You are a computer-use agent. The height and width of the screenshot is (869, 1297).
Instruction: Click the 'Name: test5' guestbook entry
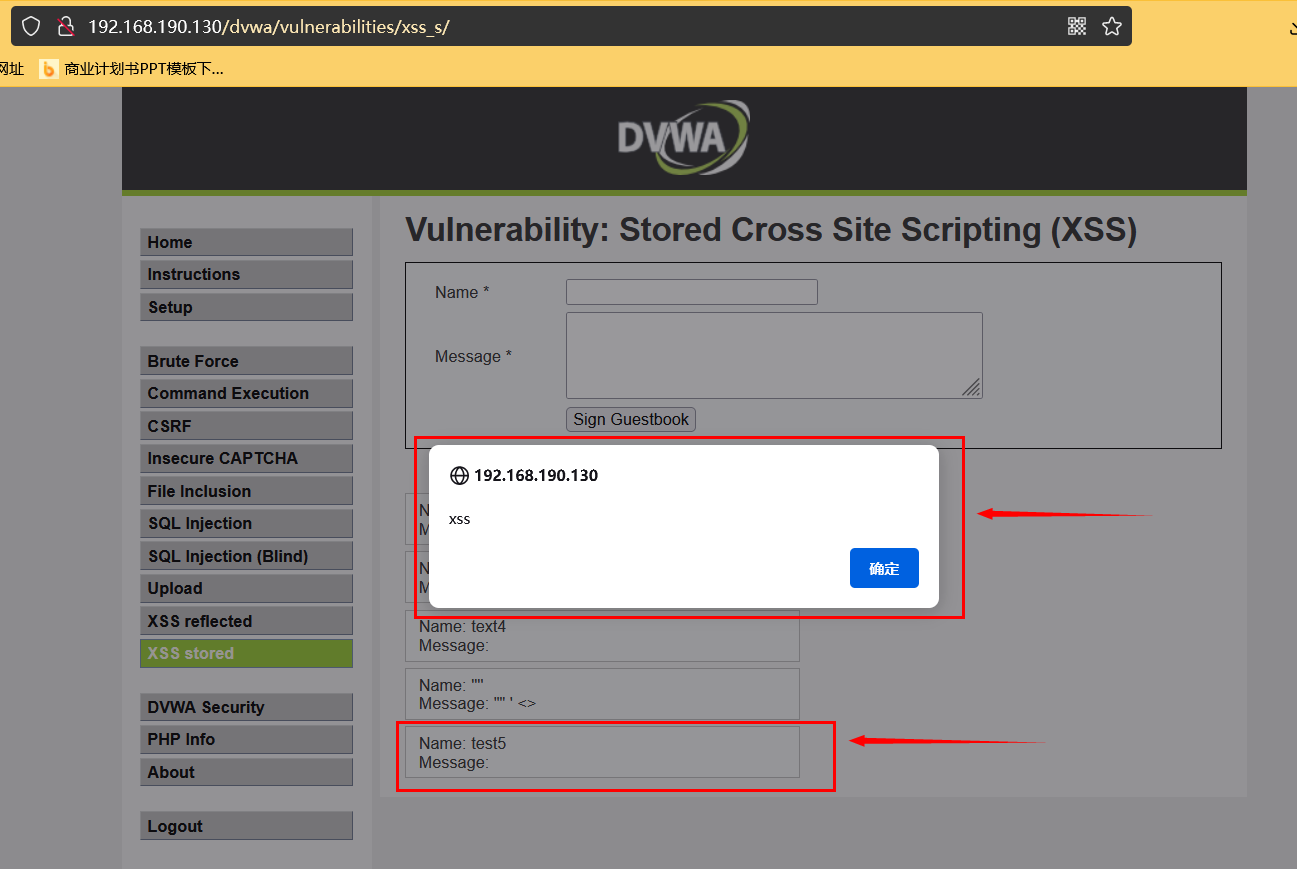(602, 752)
